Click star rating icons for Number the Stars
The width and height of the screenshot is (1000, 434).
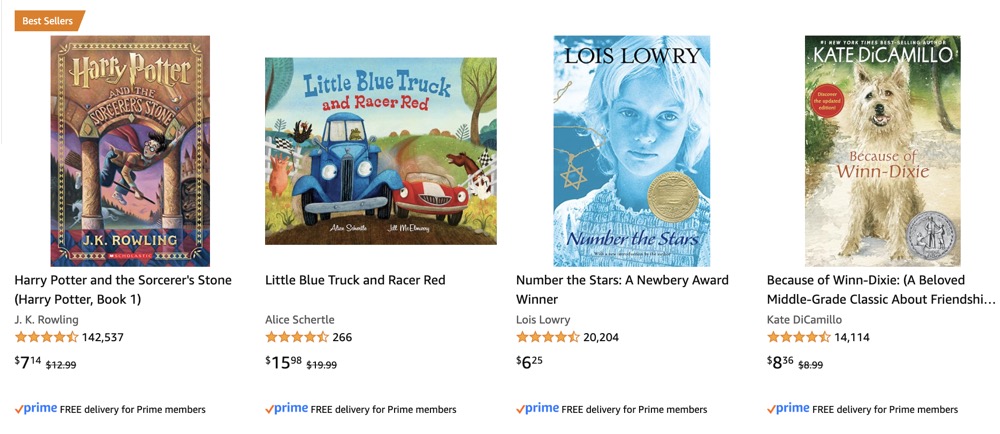[548, 337]
